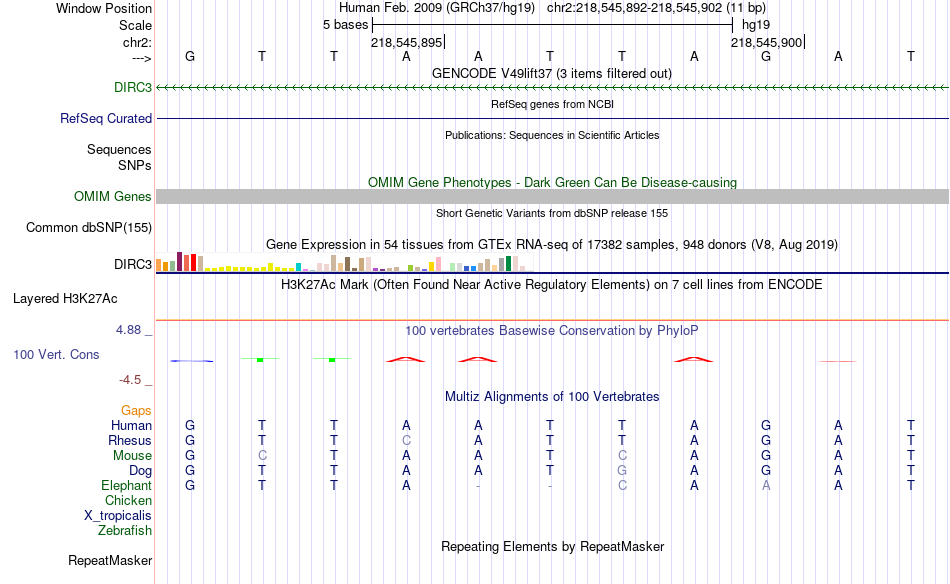
Task: Click Multiz Alignments of 100 Vertebrates title
Action: [552, 397]
